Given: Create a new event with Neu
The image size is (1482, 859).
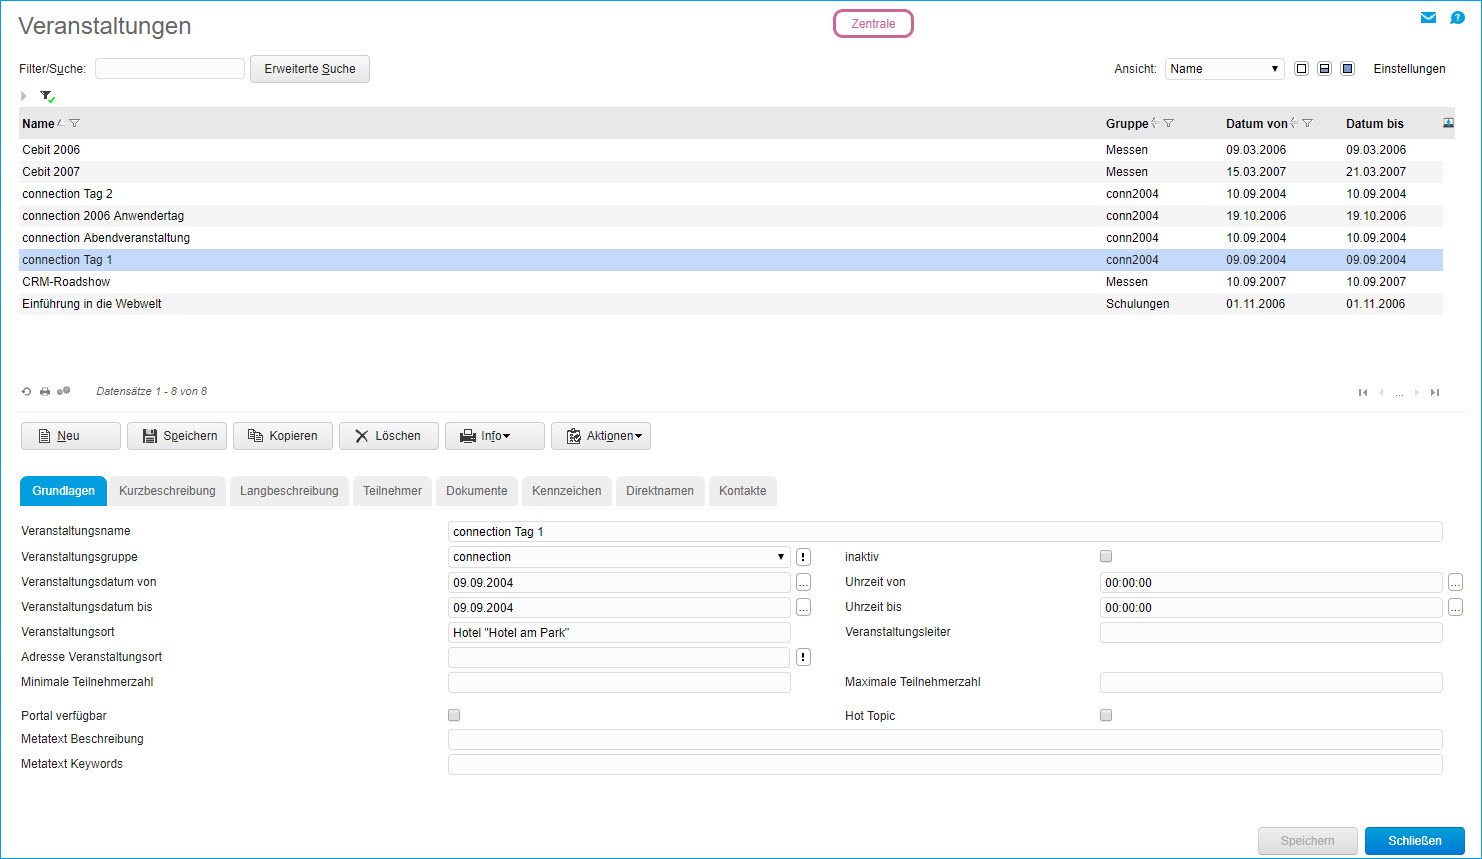Looking at the screenshot, I should tap(71, 436).
